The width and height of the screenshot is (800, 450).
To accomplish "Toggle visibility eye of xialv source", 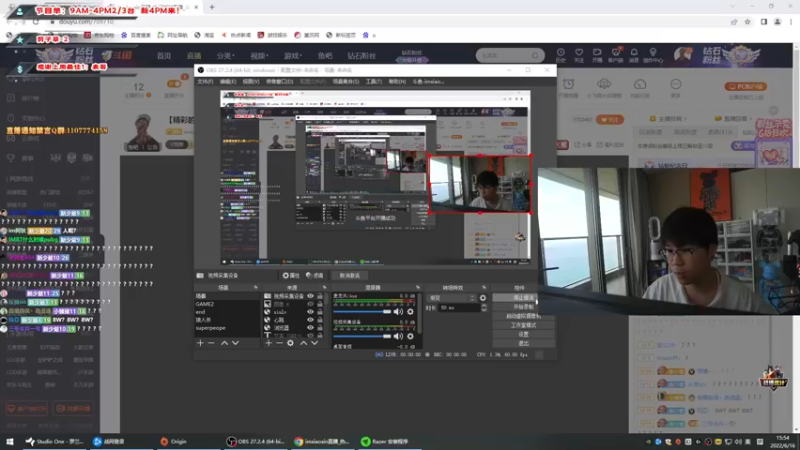I will 310,312.
